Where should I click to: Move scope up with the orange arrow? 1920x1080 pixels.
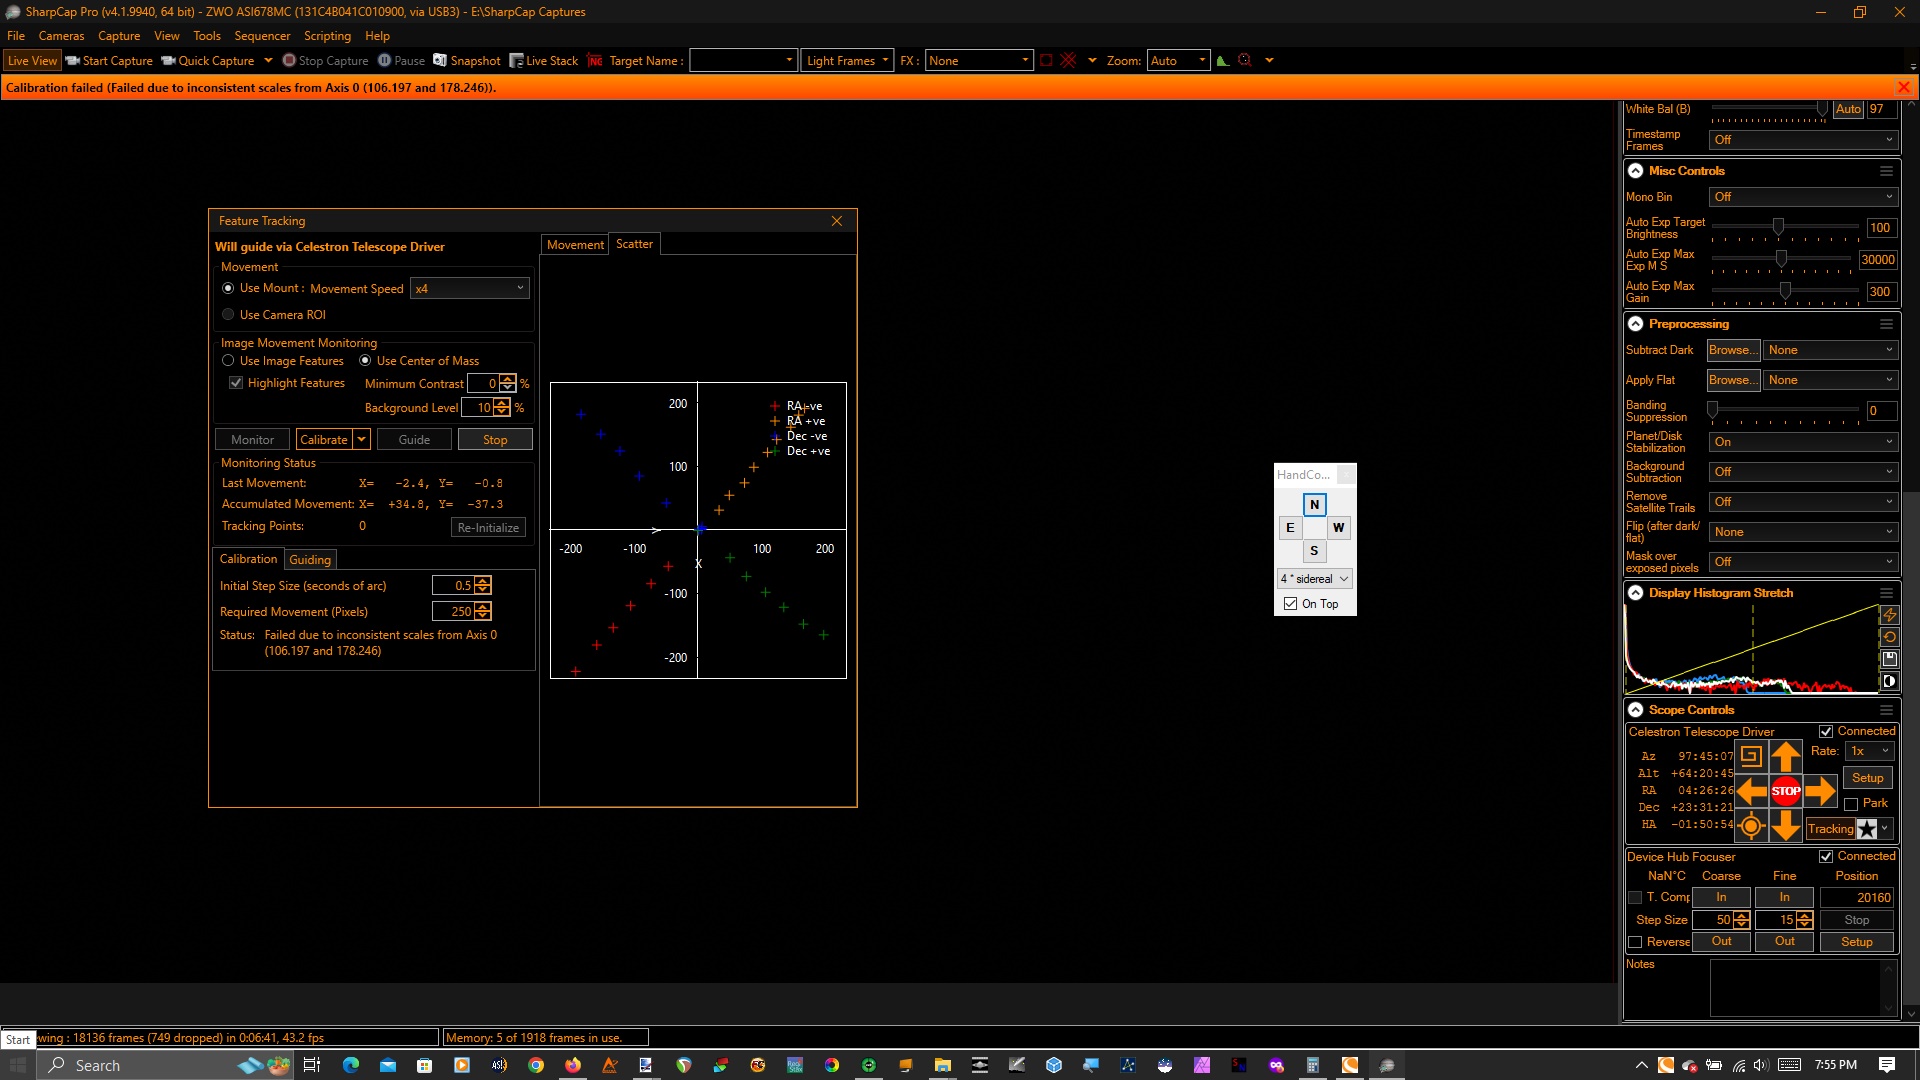(1786, 756)
